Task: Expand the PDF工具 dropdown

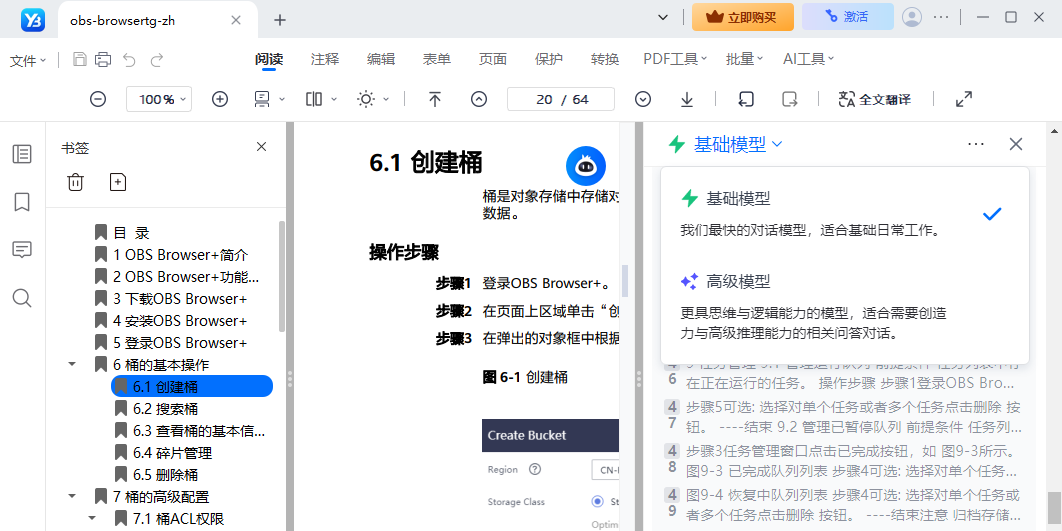Action: point(675,59)
